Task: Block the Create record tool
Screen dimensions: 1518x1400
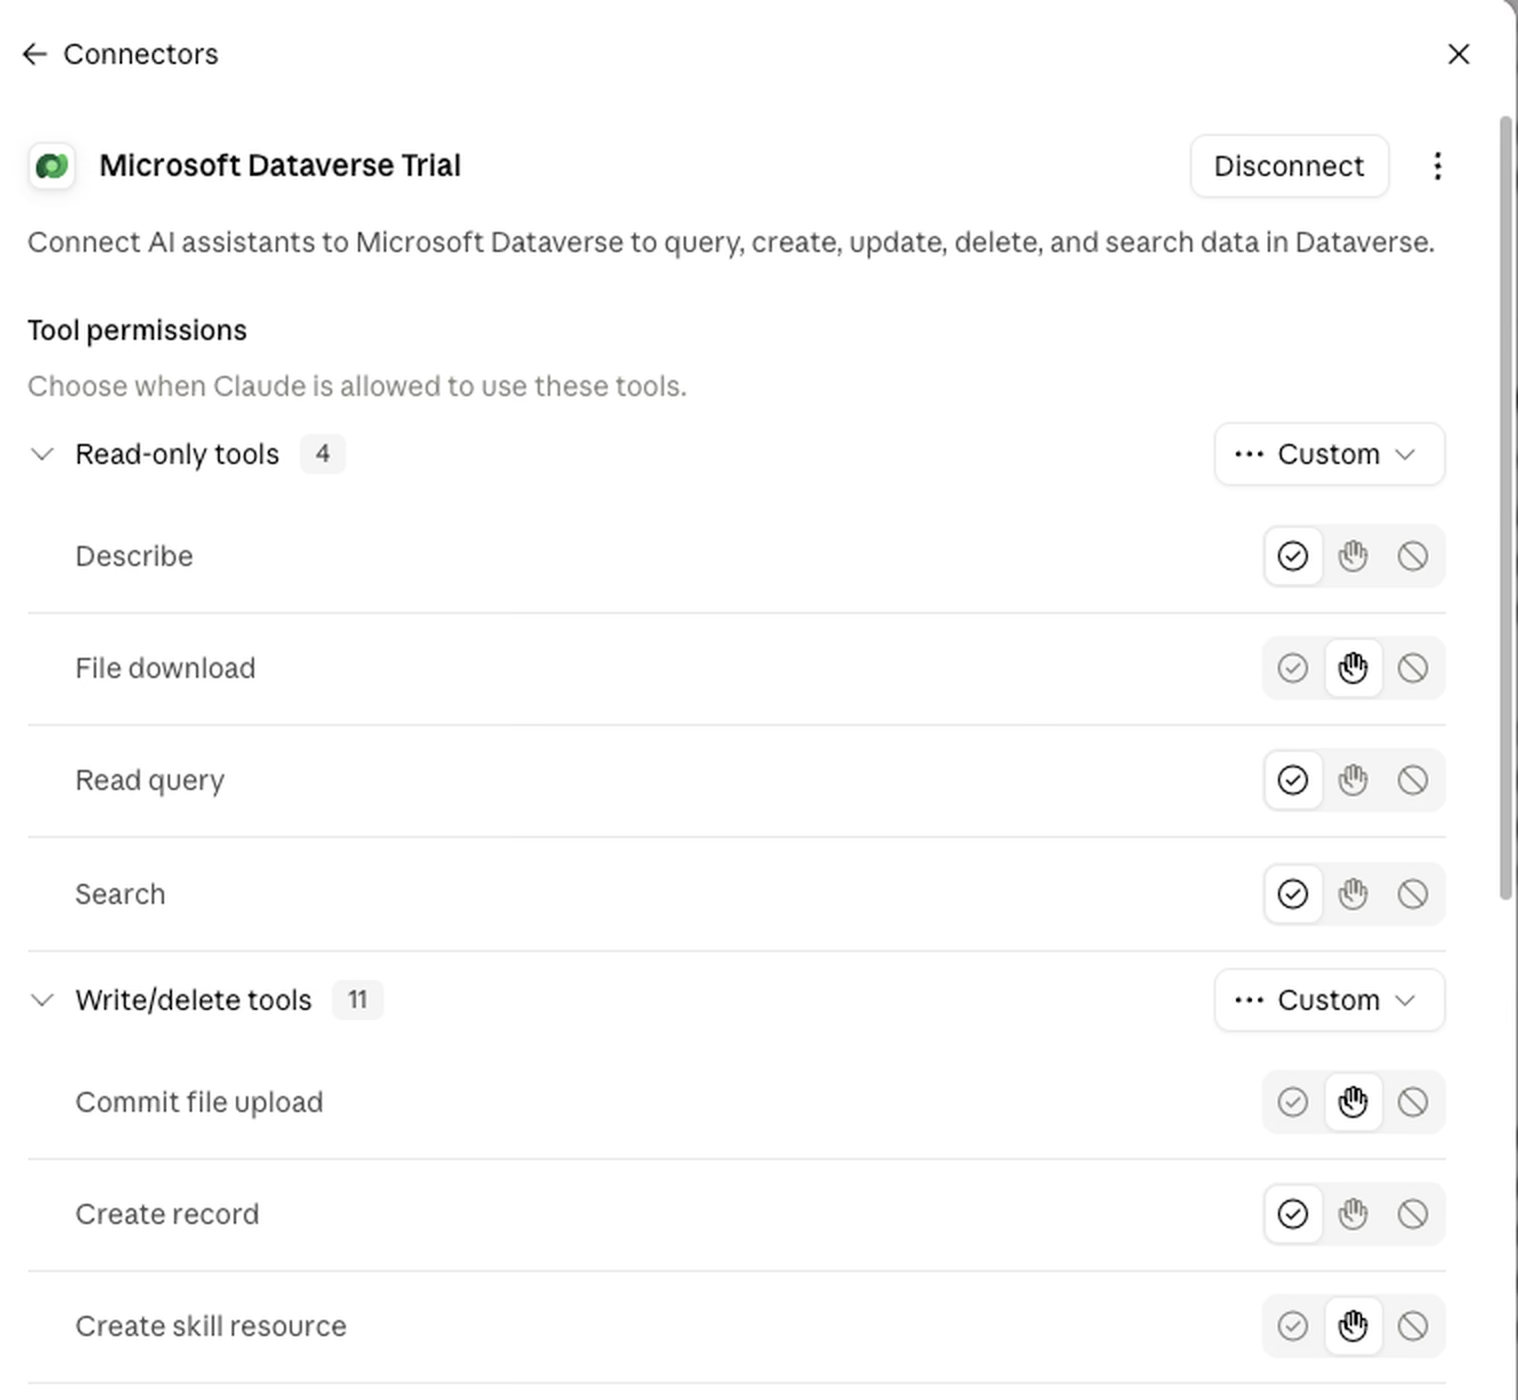Action: [1413, 1214]
